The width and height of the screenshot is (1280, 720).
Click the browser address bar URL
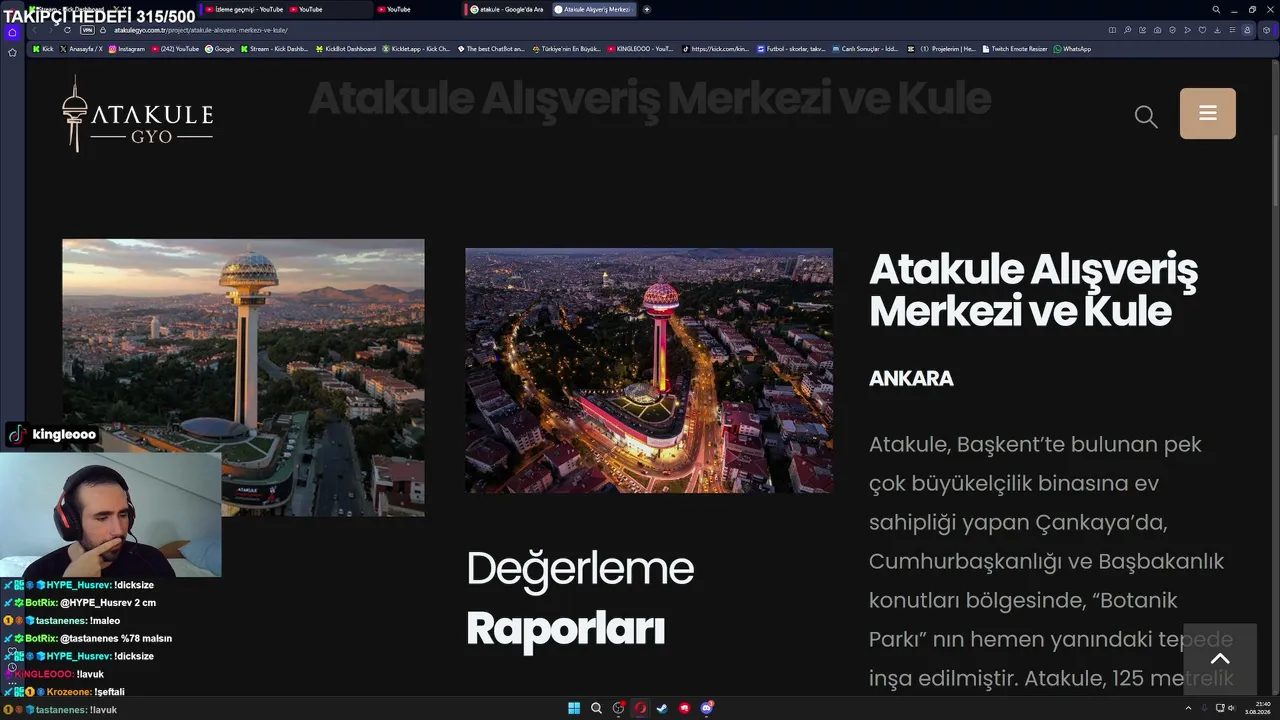[201, 30]
